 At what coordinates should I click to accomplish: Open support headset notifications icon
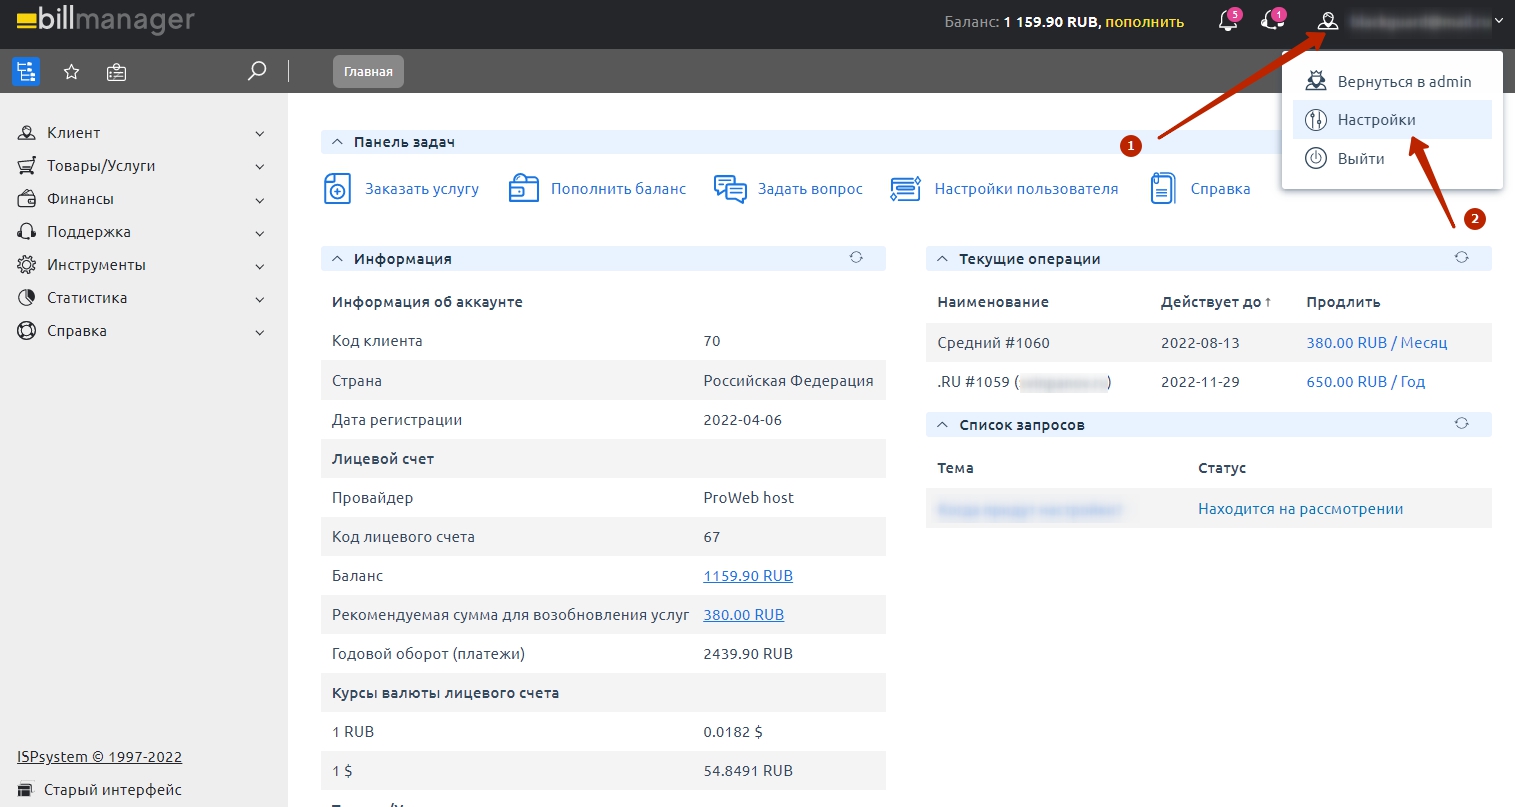click(1273, 21)
